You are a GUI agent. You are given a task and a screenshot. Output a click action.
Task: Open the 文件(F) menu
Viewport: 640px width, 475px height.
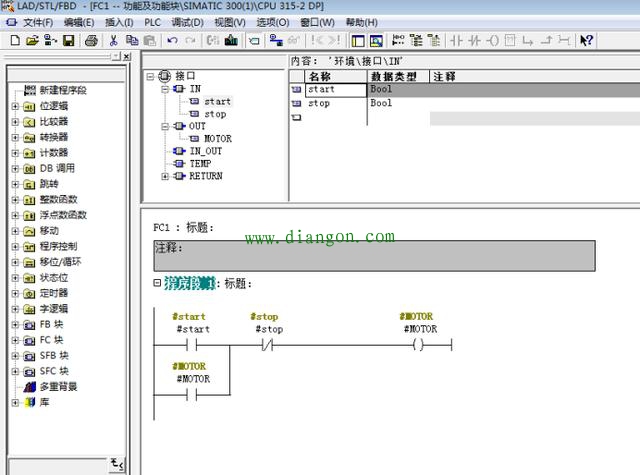click(x=37, y=22)
